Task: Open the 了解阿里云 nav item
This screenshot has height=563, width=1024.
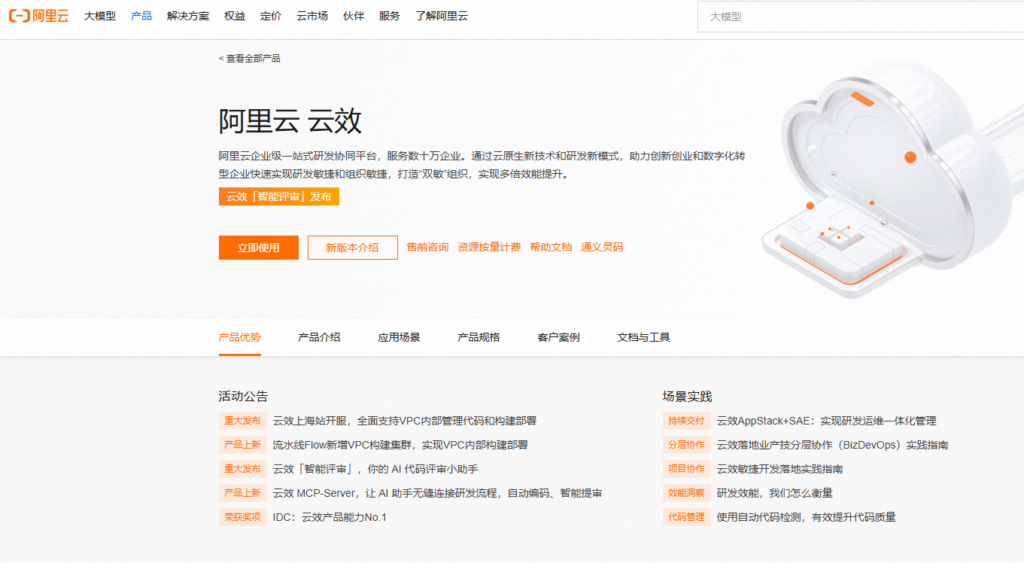Action: pyautogui.click(x=441, y=16)
